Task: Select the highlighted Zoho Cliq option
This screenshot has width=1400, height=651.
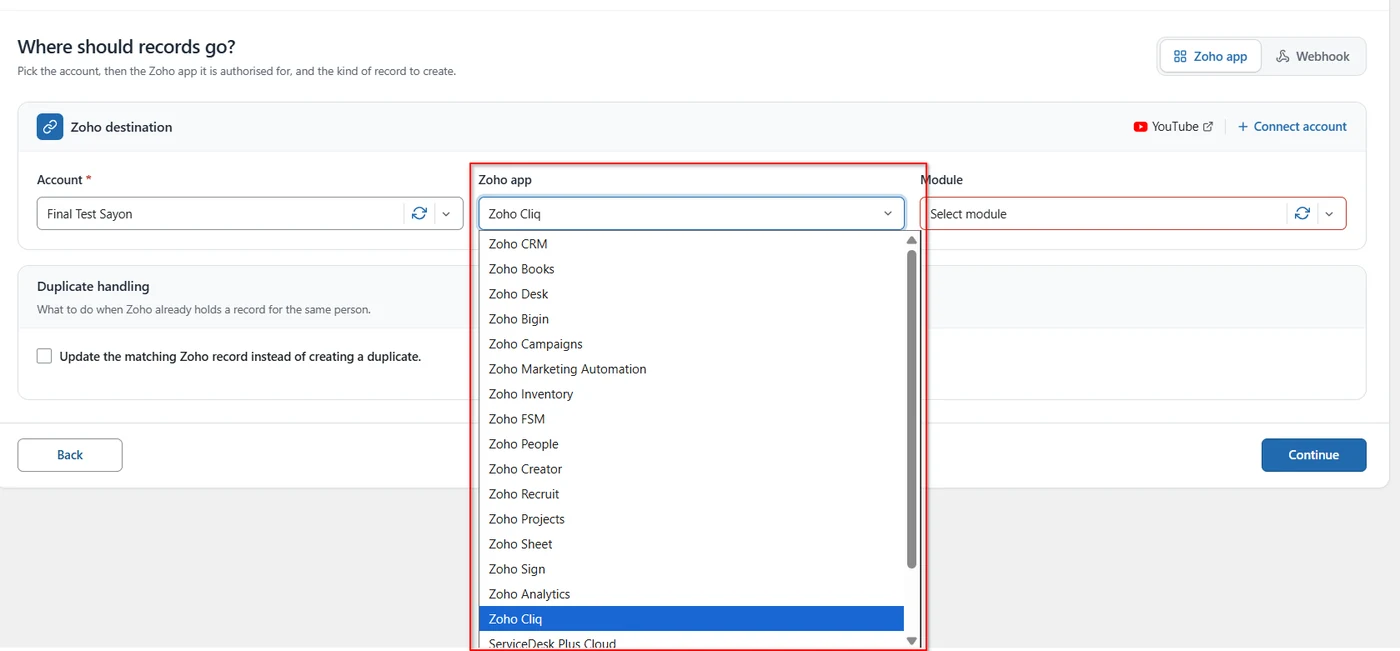Action: pyautogui.click(x=691, y=619)
